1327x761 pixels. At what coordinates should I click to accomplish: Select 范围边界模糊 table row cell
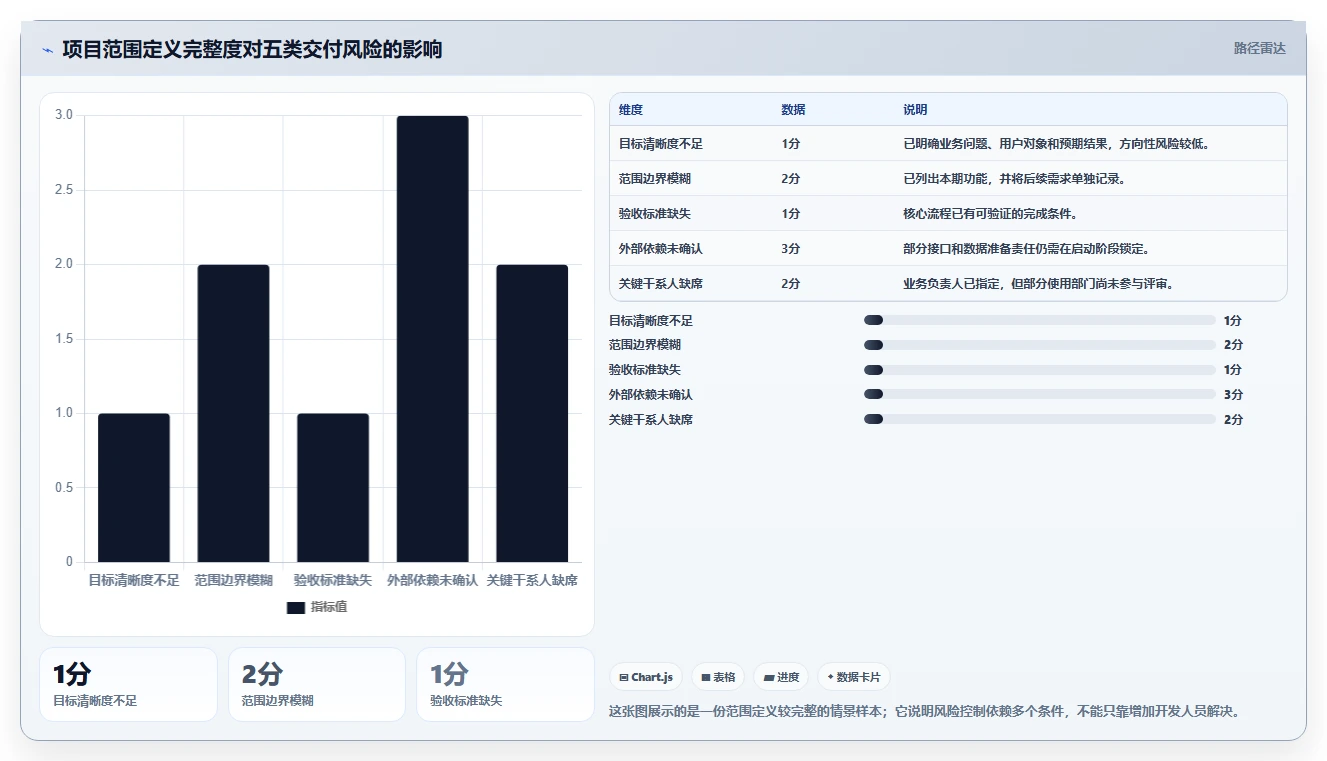[x=655, y=179]
